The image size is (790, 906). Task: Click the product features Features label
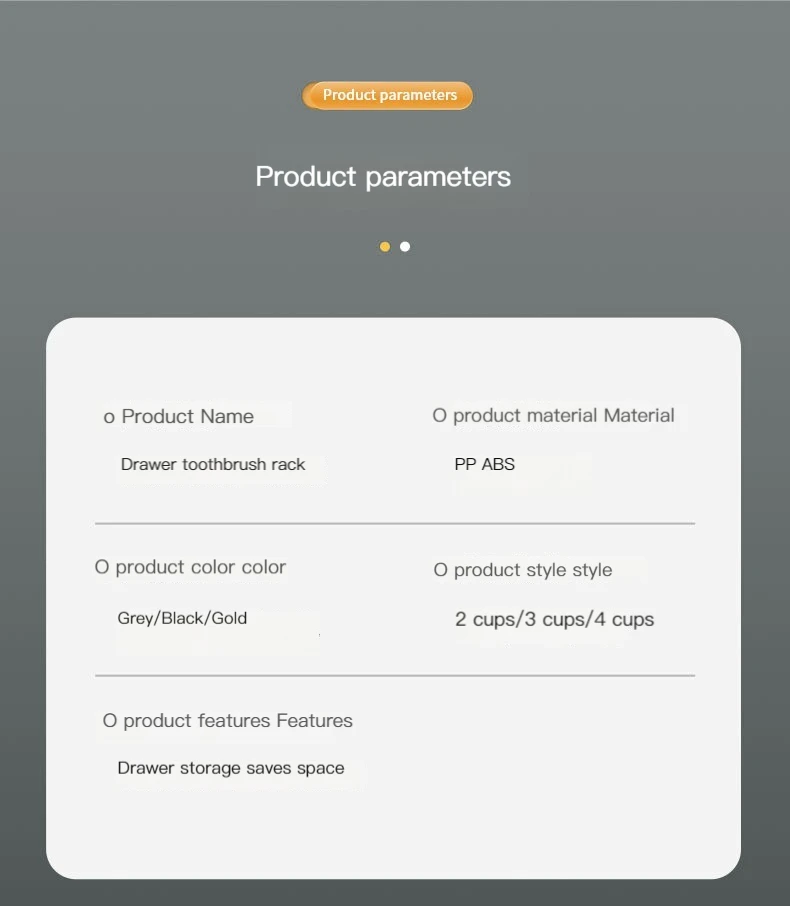coord(238,721)
